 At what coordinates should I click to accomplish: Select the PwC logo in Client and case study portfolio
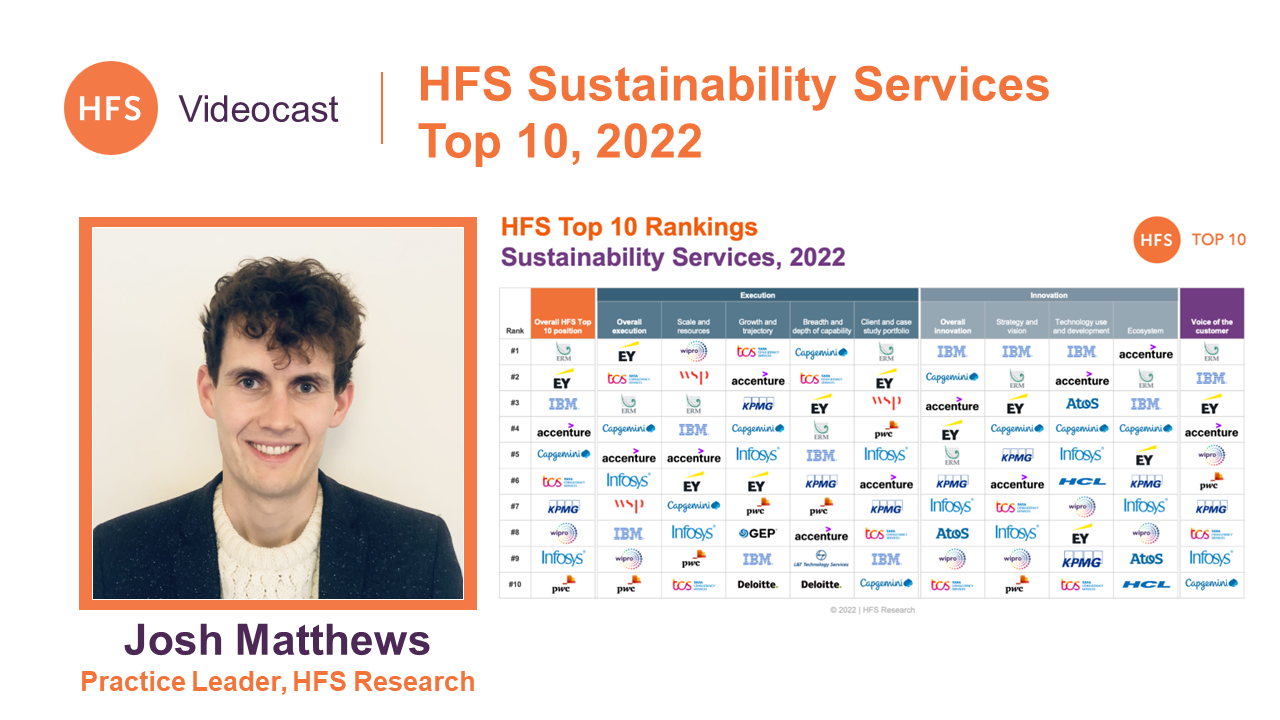click(886, 429)
